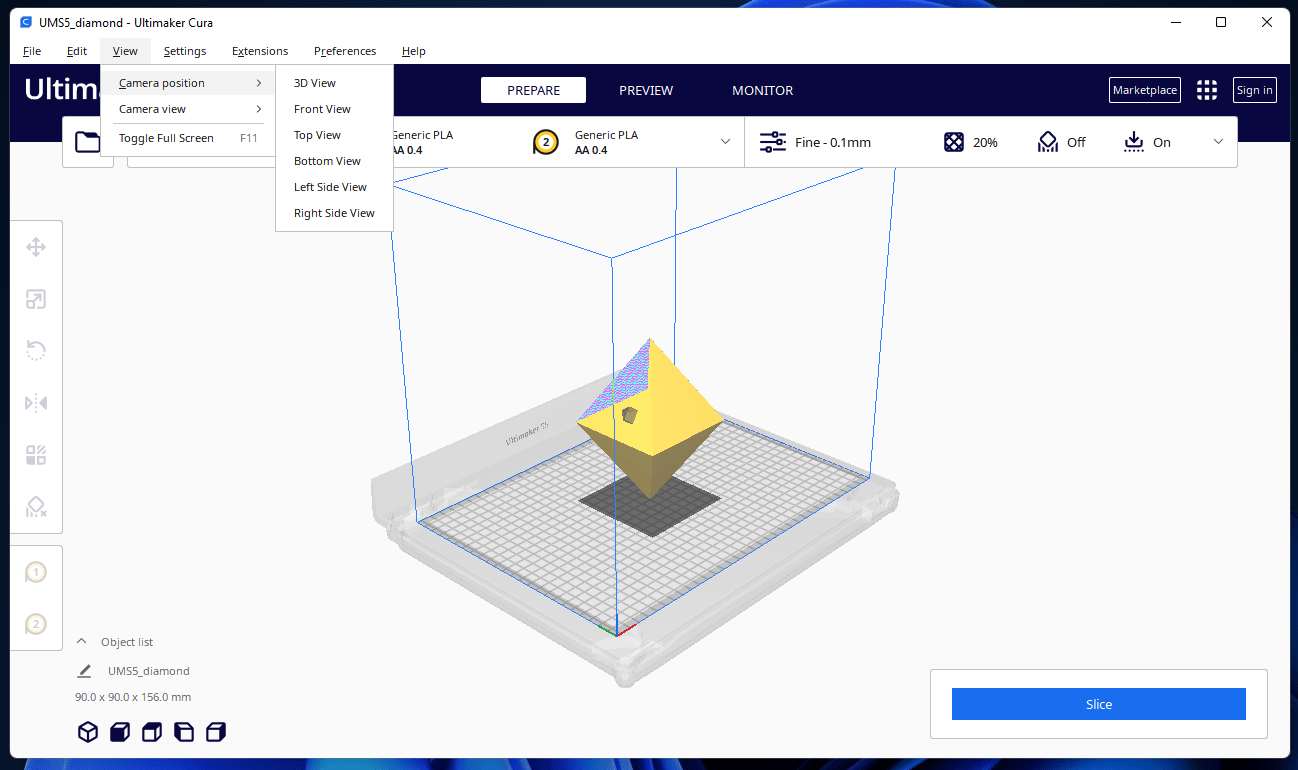Select the Scale tool
Screen dimensions: 1298x770
click(x=36, y=299)
